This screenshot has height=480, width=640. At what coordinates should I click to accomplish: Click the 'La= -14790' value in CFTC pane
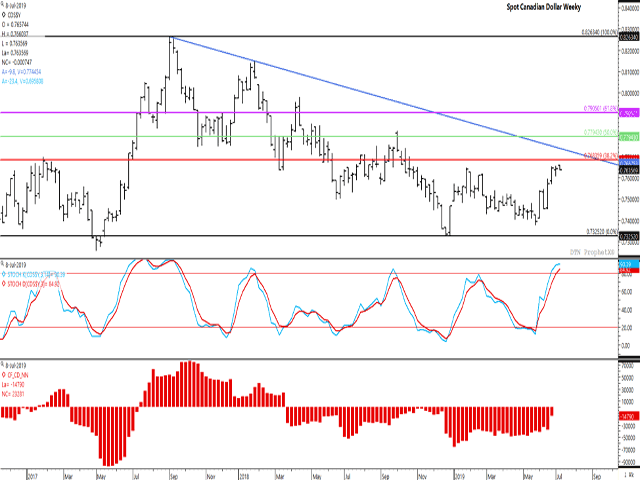coord(13,384)
